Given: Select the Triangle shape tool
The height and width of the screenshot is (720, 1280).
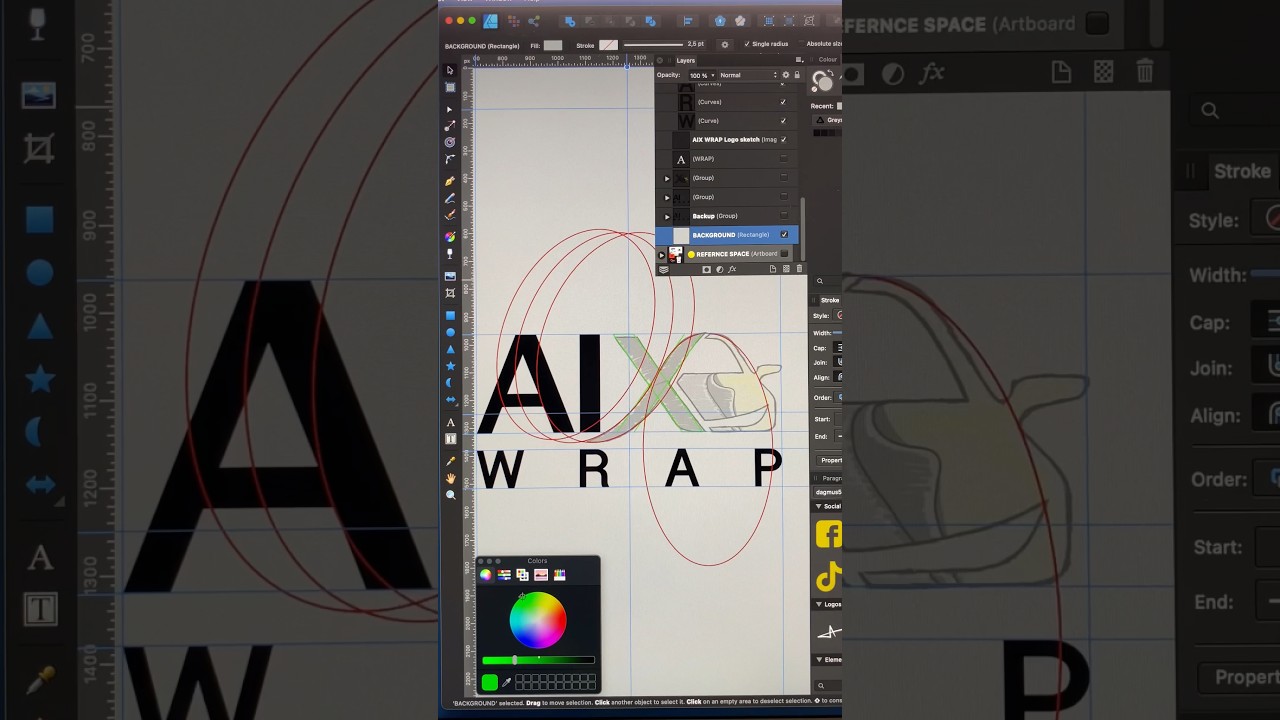Looking at the screenshot, I should tap(450, 349).
